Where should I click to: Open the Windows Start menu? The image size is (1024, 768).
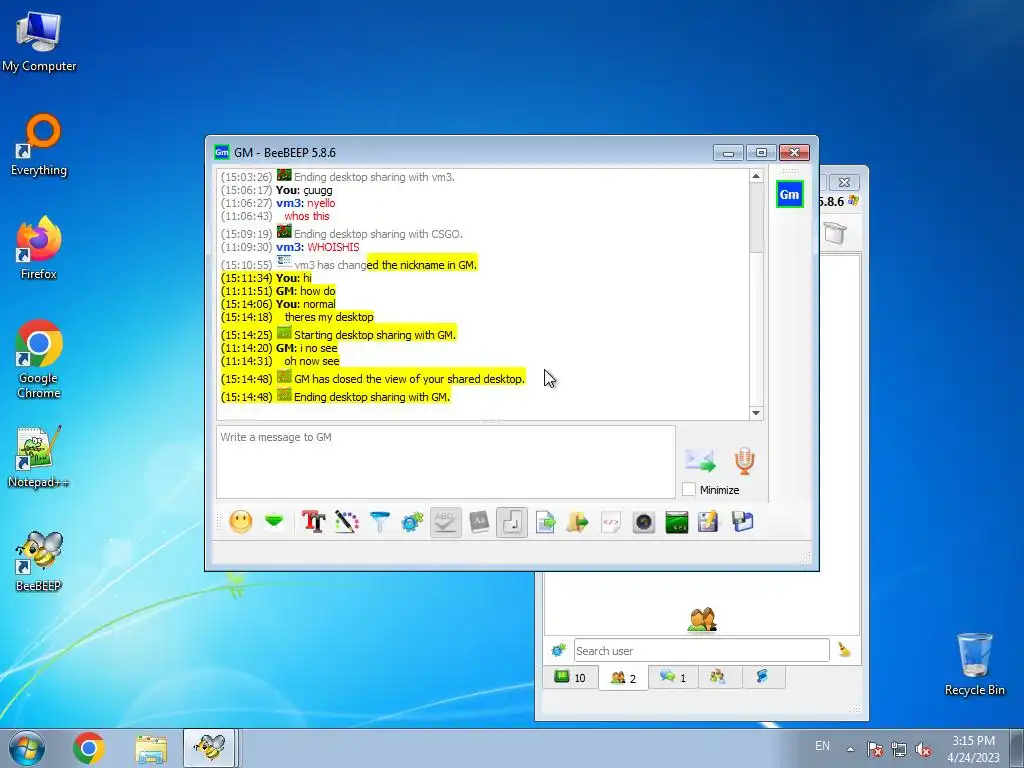tap(26, 748)
